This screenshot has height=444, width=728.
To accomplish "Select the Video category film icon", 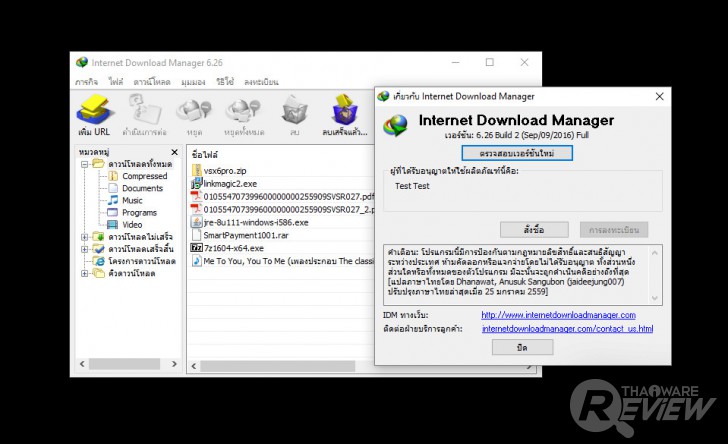I will [x=113, y=225].
